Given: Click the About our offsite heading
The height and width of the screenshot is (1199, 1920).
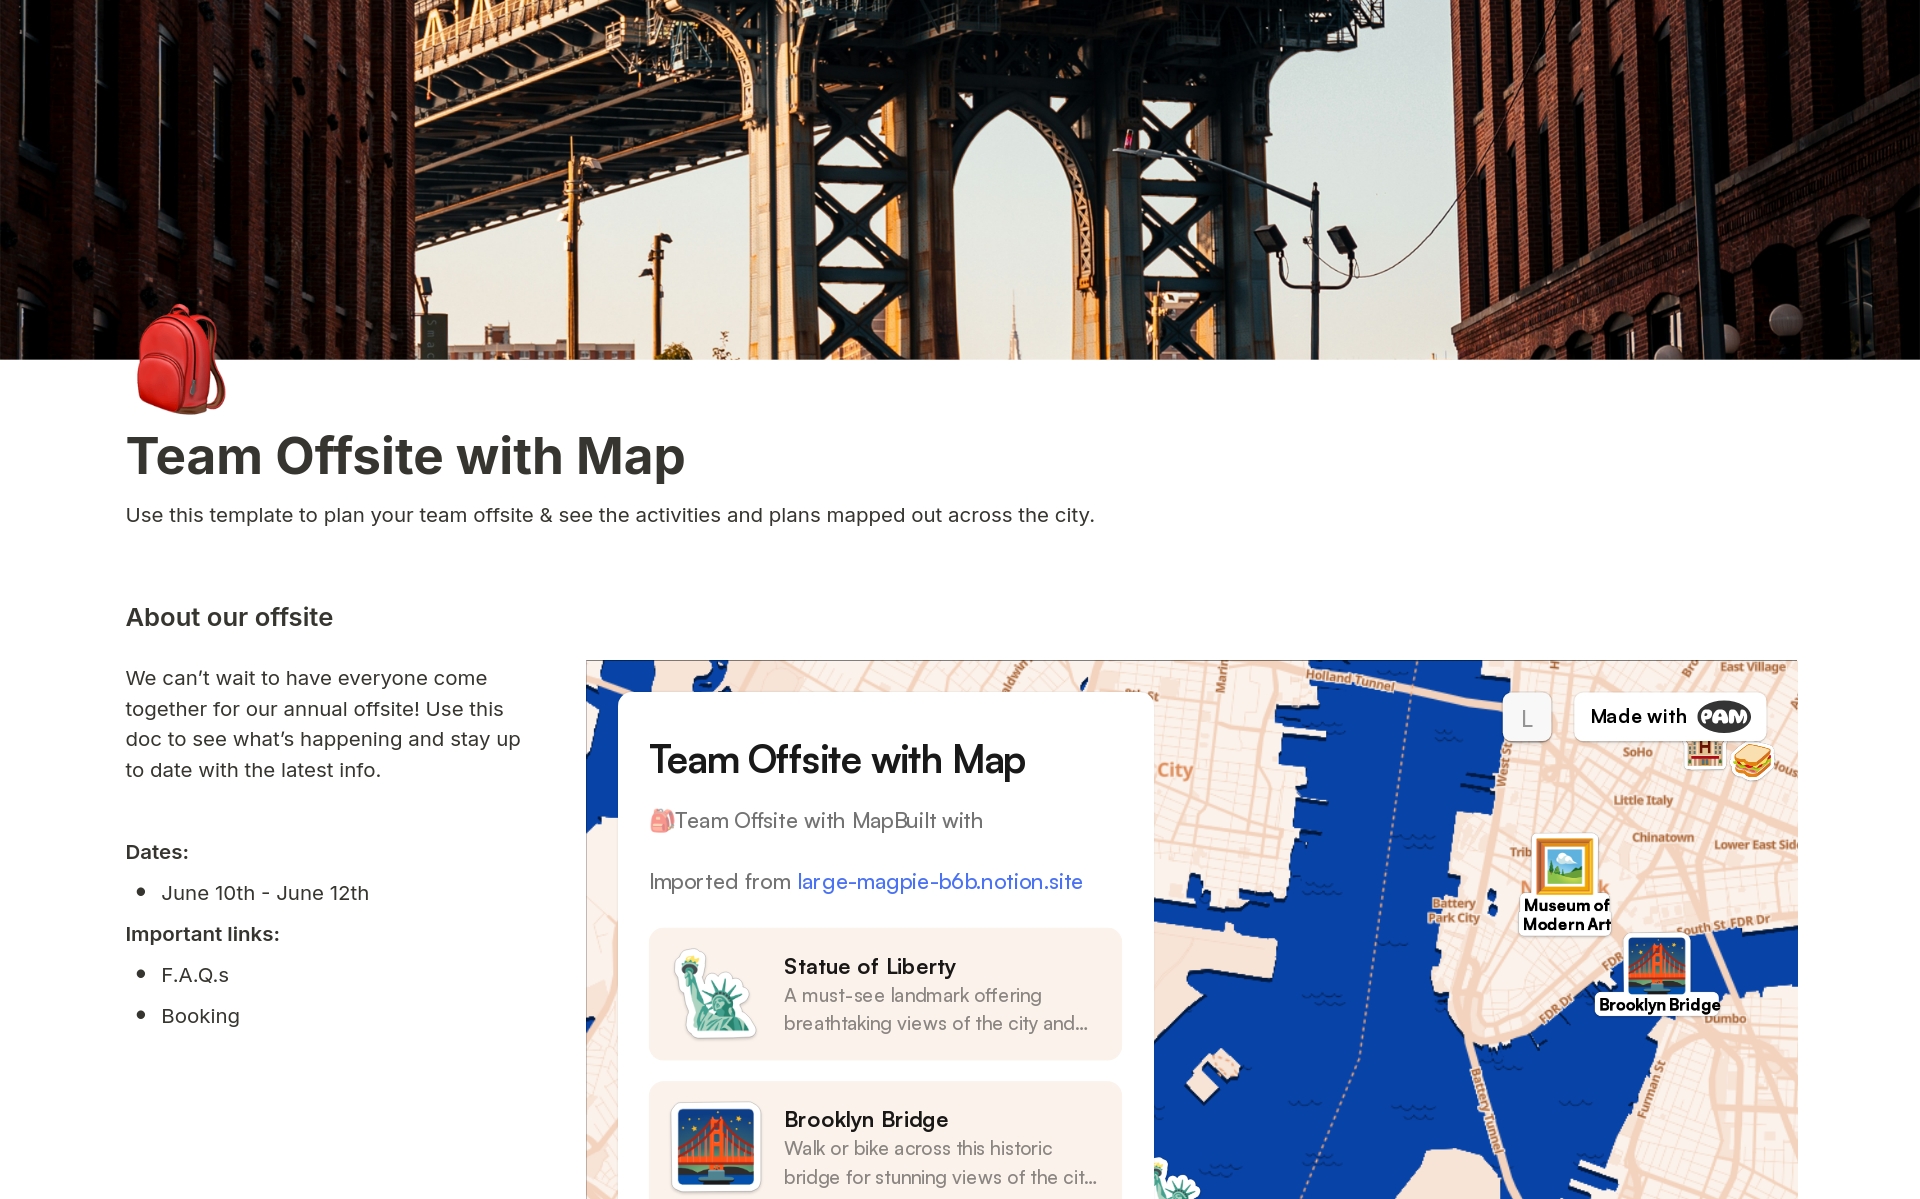Looking at the screenshot, I should tap(229, 617).
